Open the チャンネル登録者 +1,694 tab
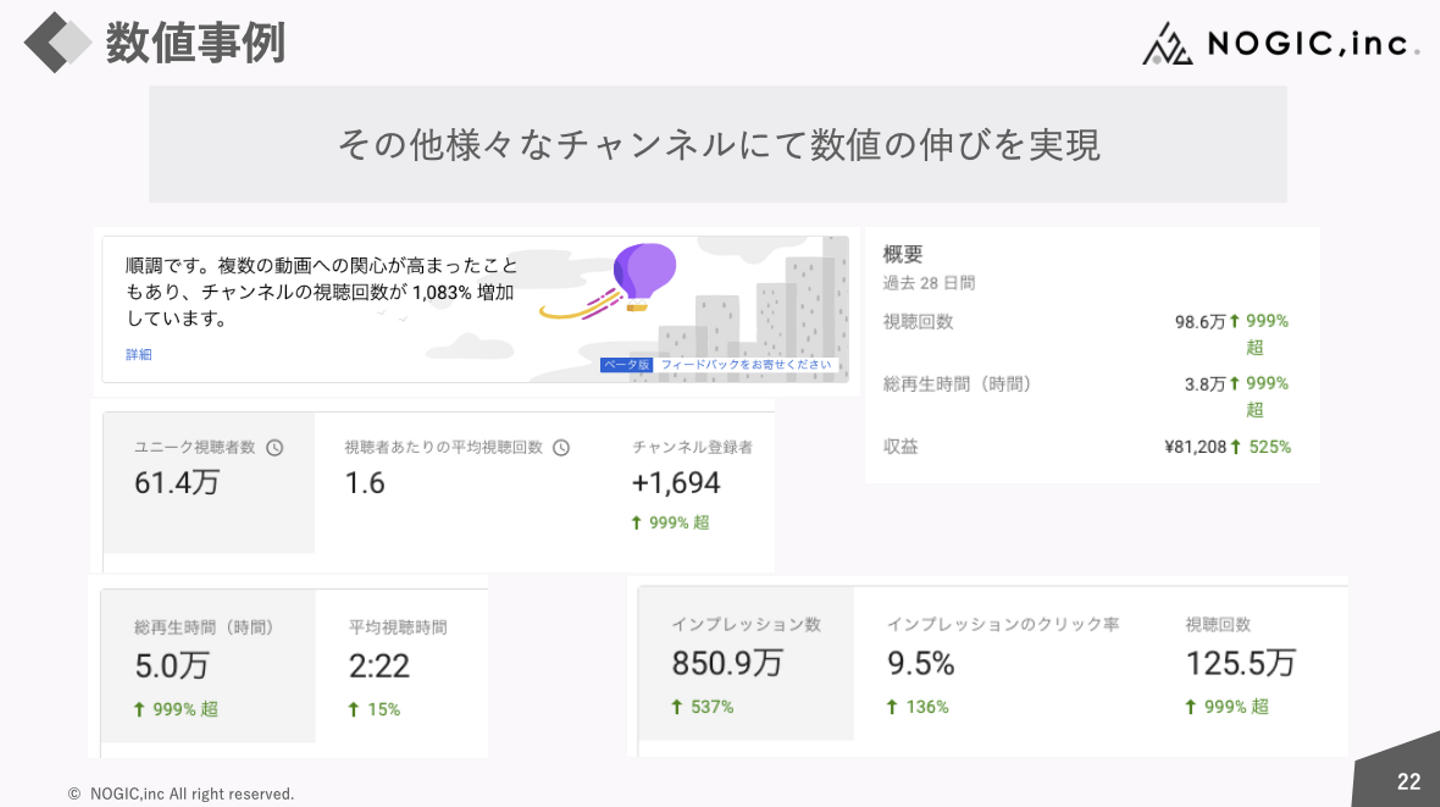1440x807 pixels. click(692, 482)
